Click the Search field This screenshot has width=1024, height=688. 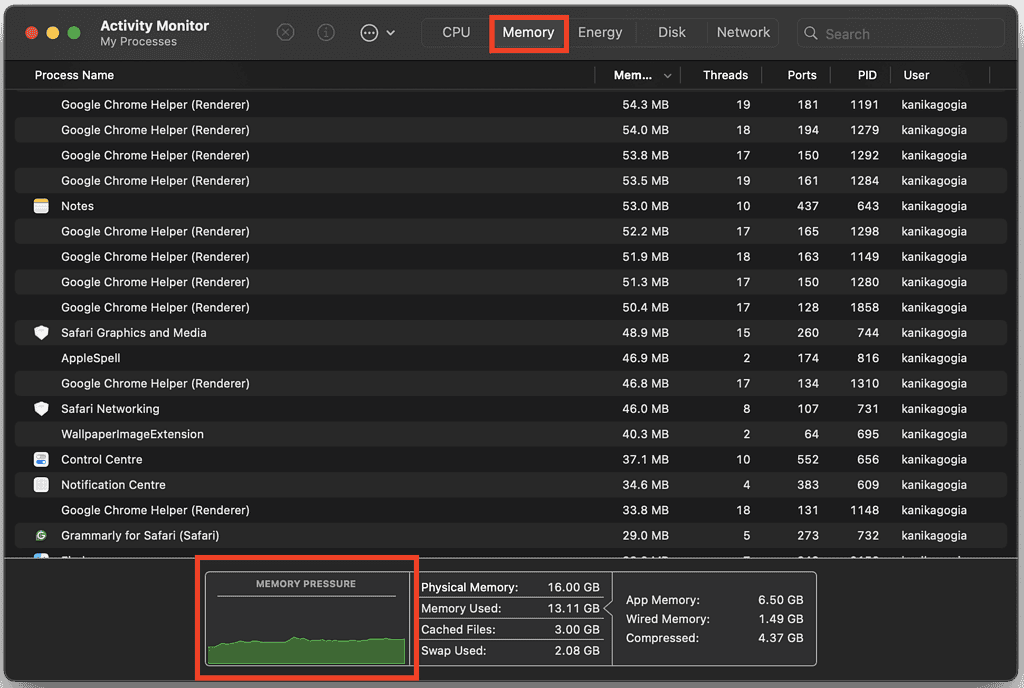tap(901, 33)
